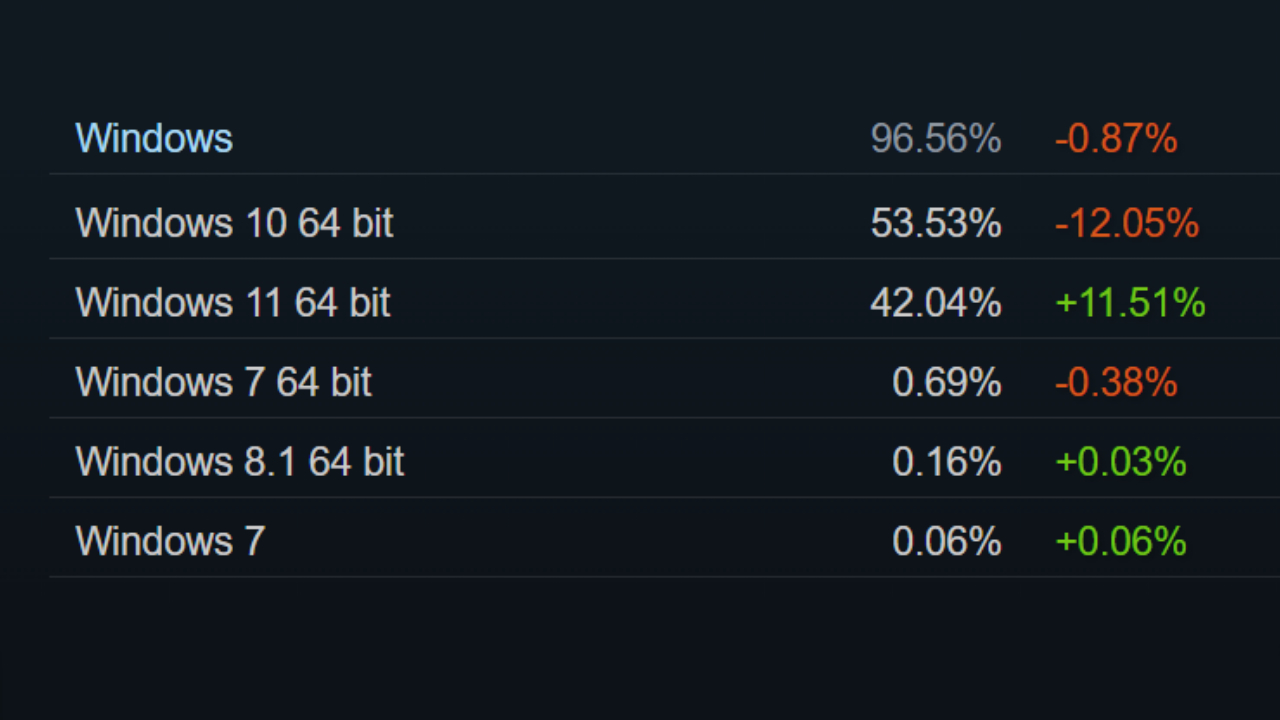
Task: Click the 96.56% Windows total share
Action: click(x=935, y=138)
